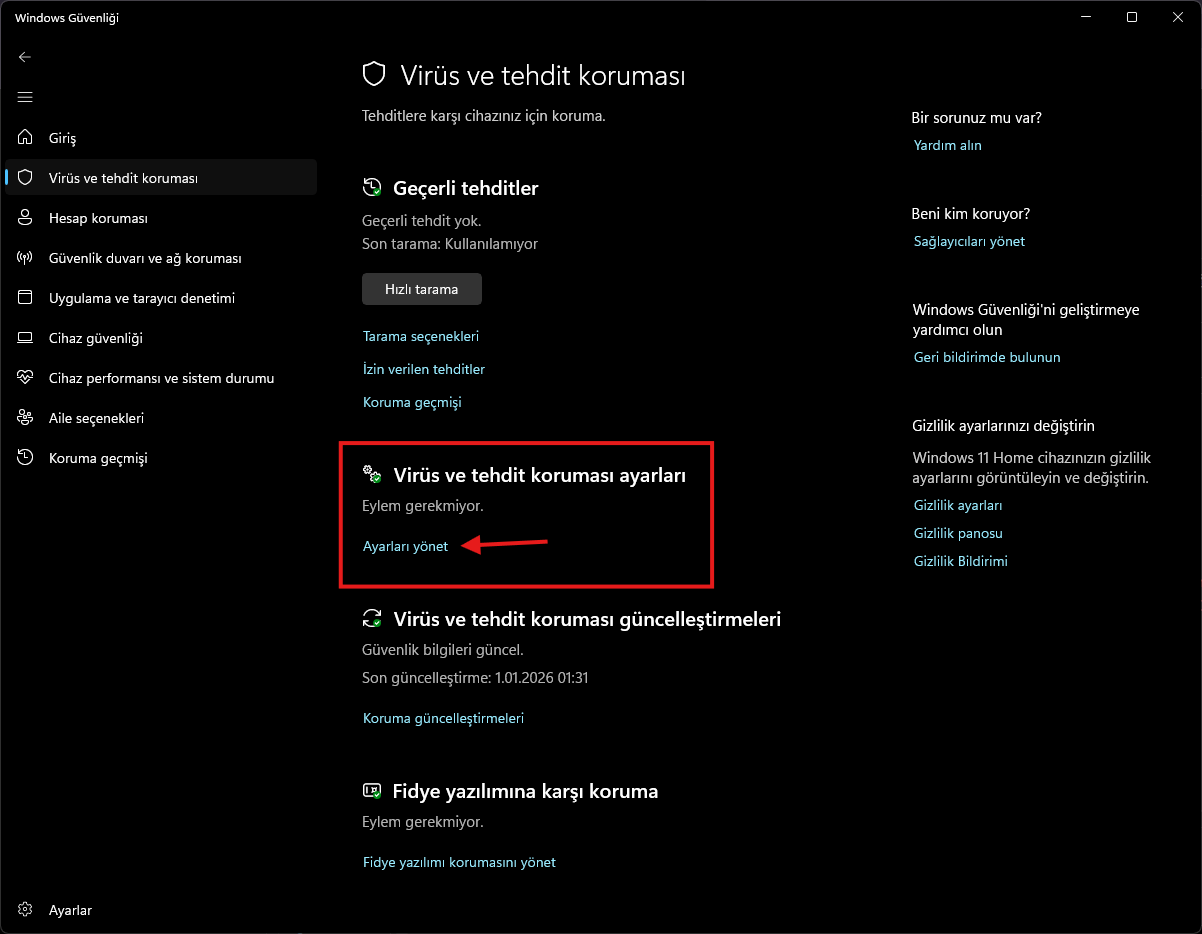Viewport: 1202px width, 934px height.
Task: Open Koruma geçmişi in the sidebar
Action: click(x=98, y=458)
